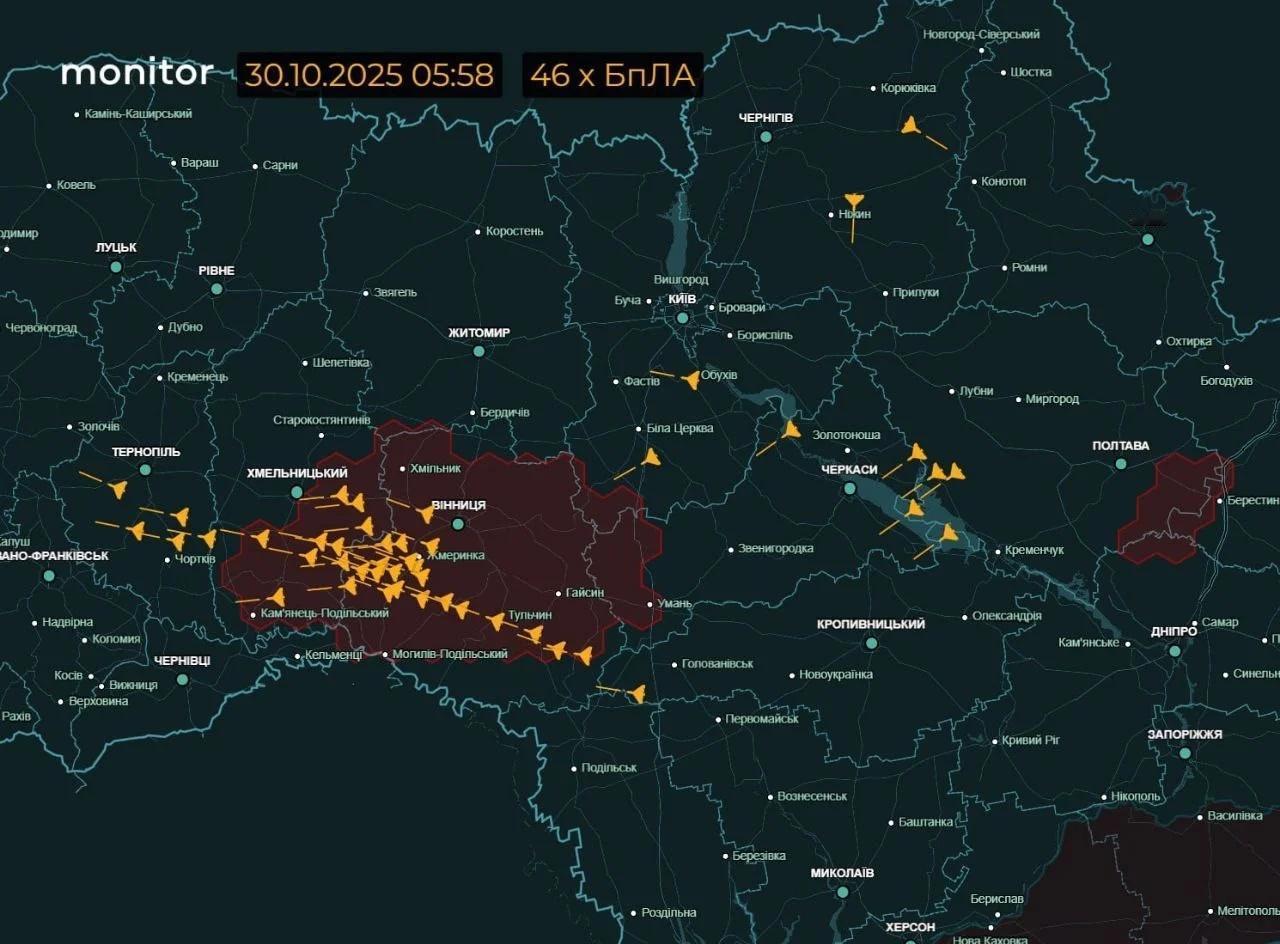Select the Рівне city dot

[216, 289]
